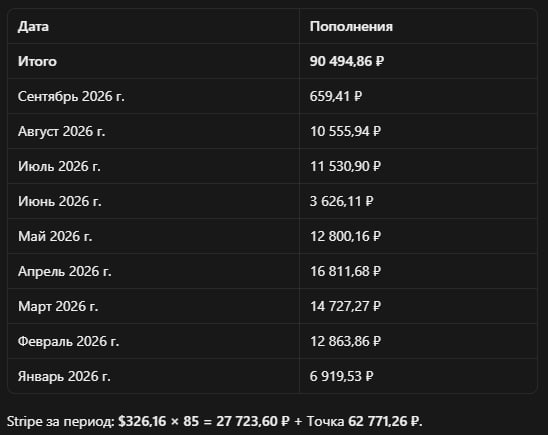Screen dimensions: 548x435
Task: Click the 6 919,53 ₽ amount for Январь
Action: click(341, 376)
